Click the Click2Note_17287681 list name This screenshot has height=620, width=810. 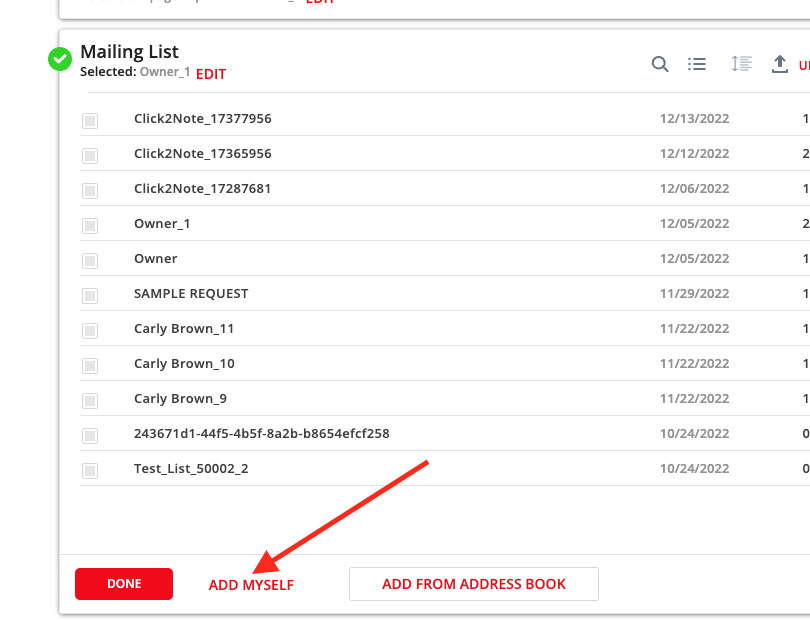[202, 189]
